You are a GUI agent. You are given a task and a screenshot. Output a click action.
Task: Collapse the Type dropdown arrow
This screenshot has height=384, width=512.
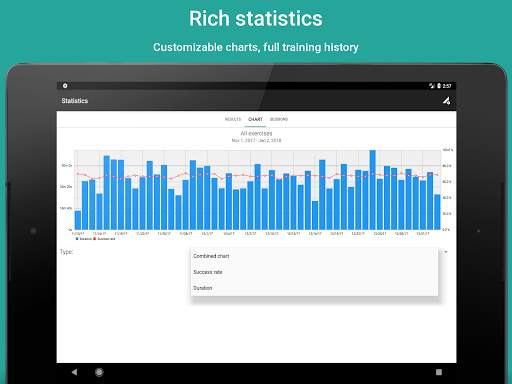pos(446,252)
